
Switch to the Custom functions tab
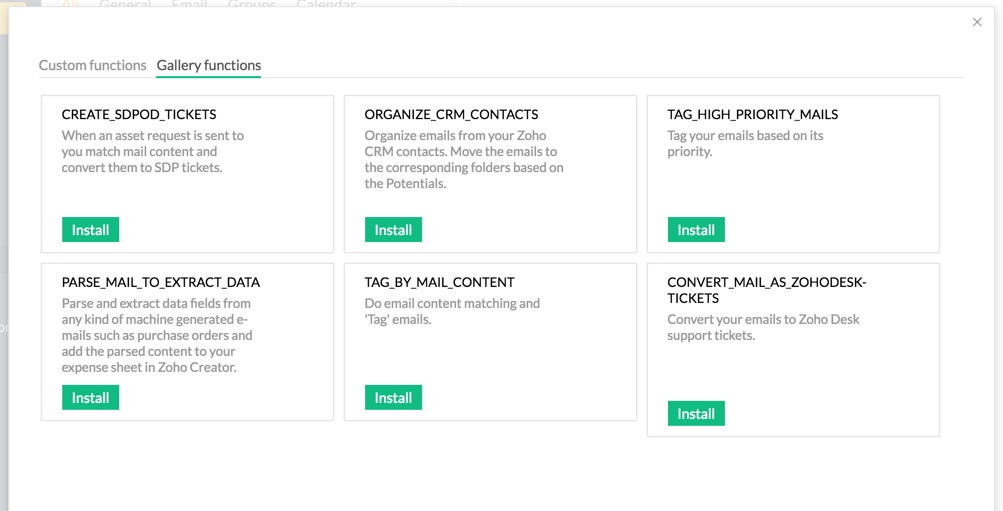tap(92, 65)
